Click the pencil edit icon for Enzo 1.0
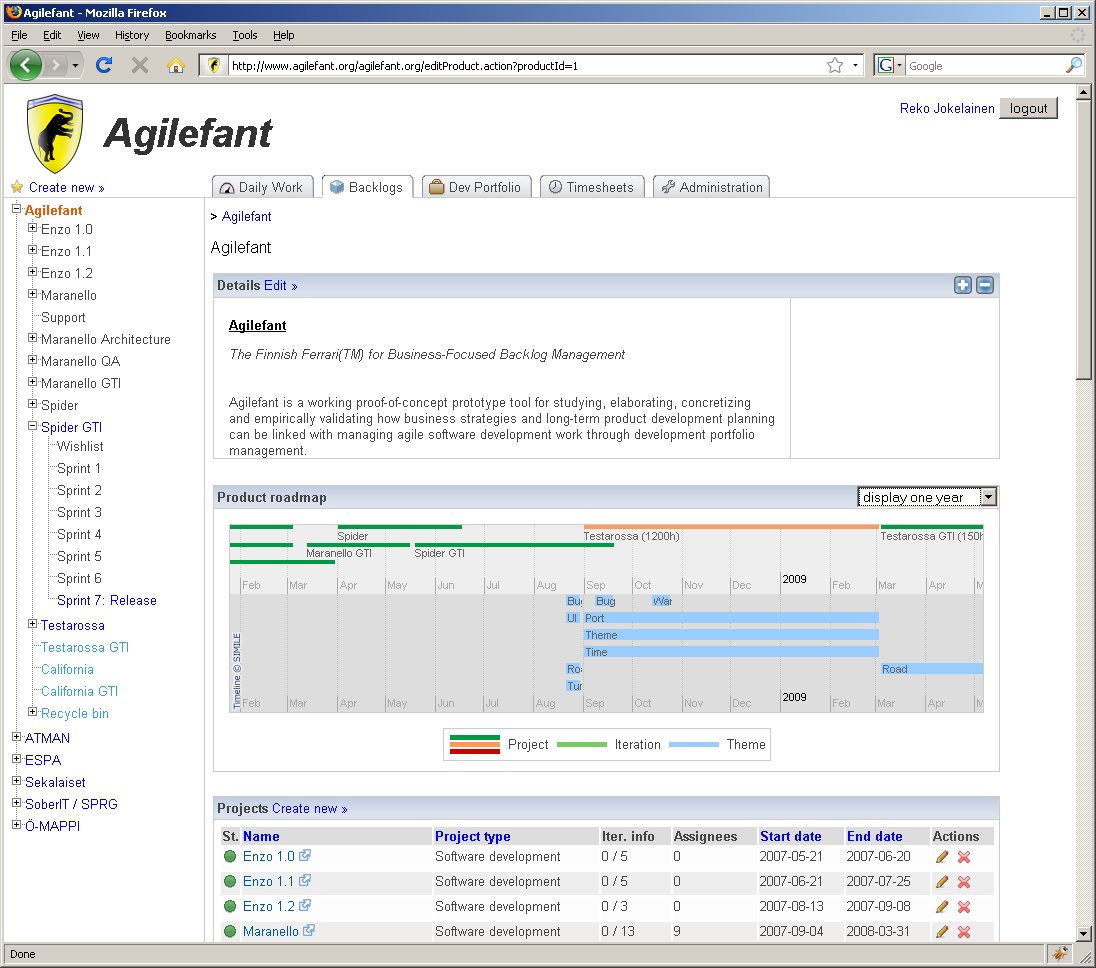Screen dimensions: 1096x968 (942, 857)
